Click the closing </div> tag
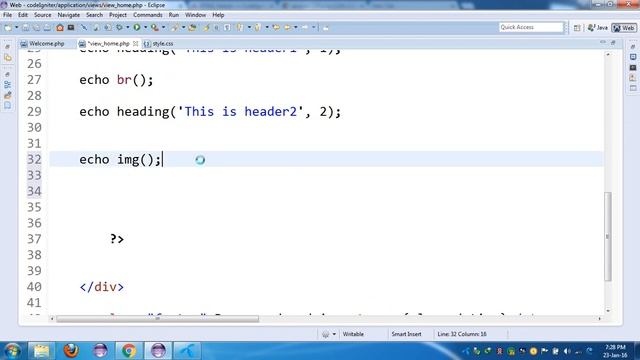The width and height of the screenshot is (640, 360). click(102, 287)
